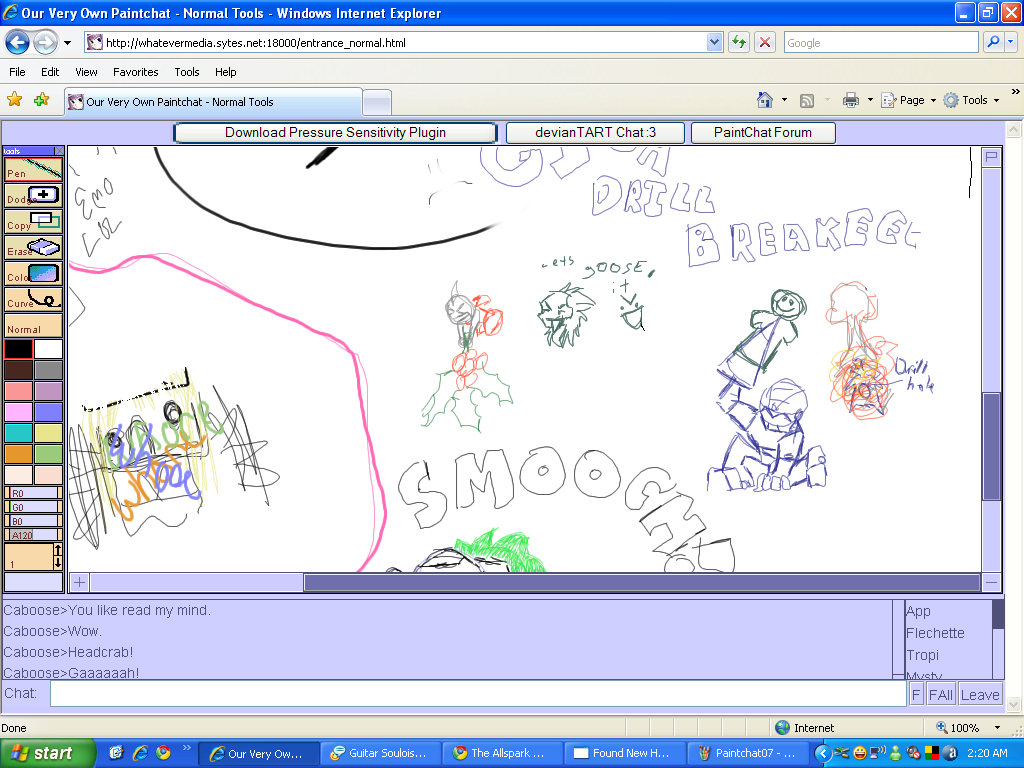Switch to the Our Very Own Paintchat tab
This screenshot has height=768, width=1024.
click(x=175, y=101)
